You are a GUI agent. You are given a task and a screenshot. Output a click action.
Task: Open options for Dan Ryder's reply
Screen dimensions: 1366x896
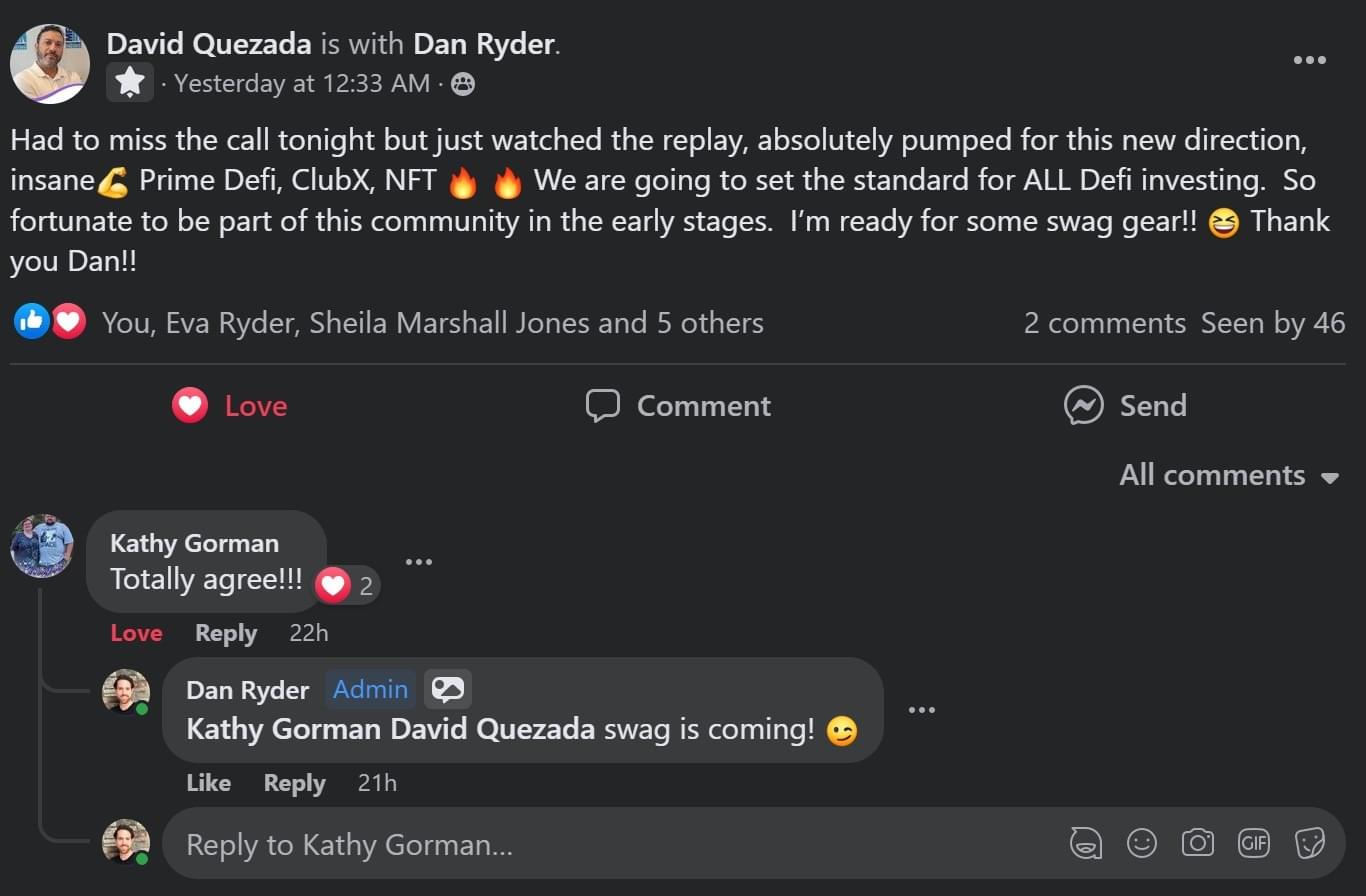pos(921,710)
